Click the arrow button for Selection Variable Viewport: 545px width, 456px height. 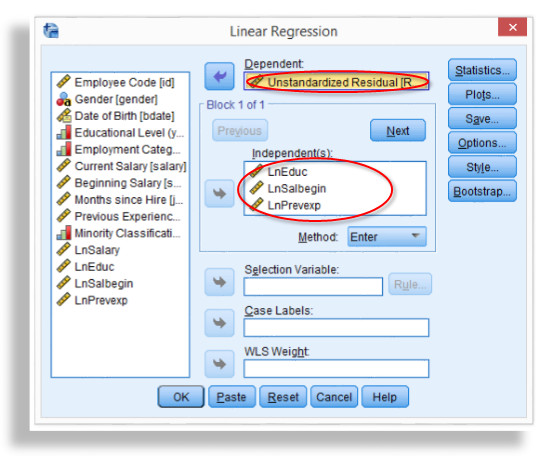219,282
